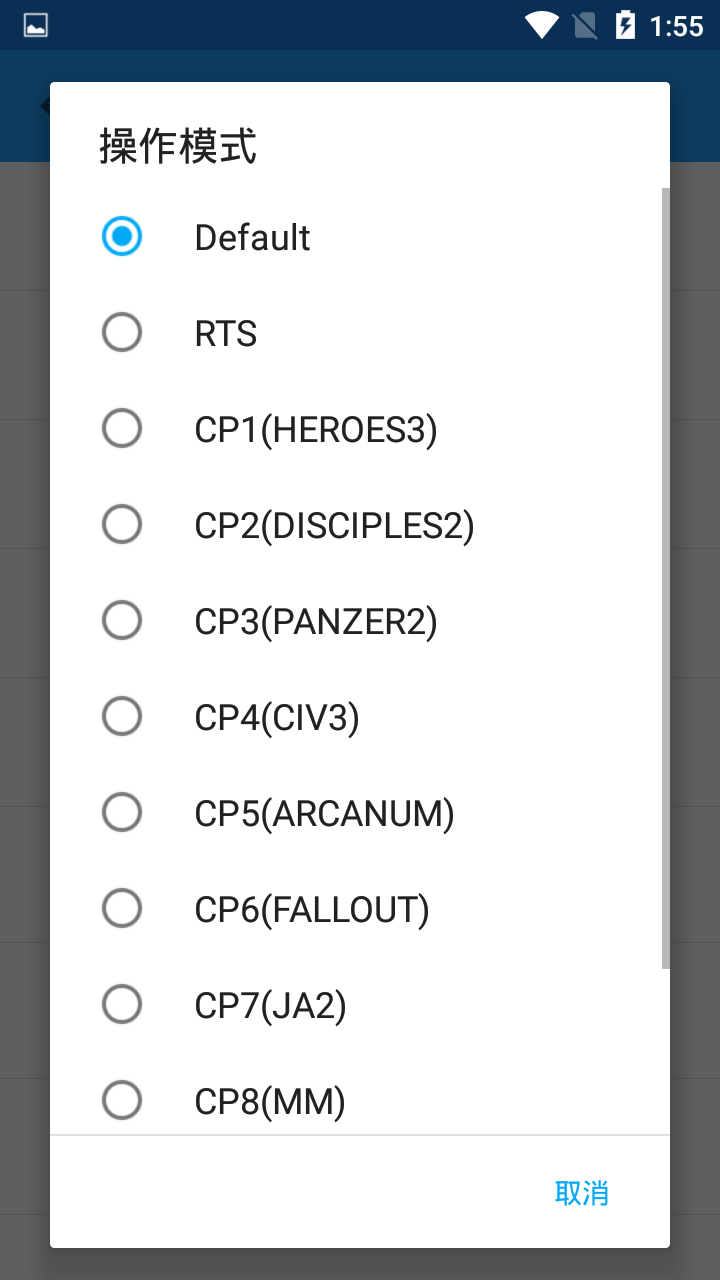The width and height of the screenshot is (720, 1280).
Task: Choose the RTS radio option
Action: click(x=122, y=333)
